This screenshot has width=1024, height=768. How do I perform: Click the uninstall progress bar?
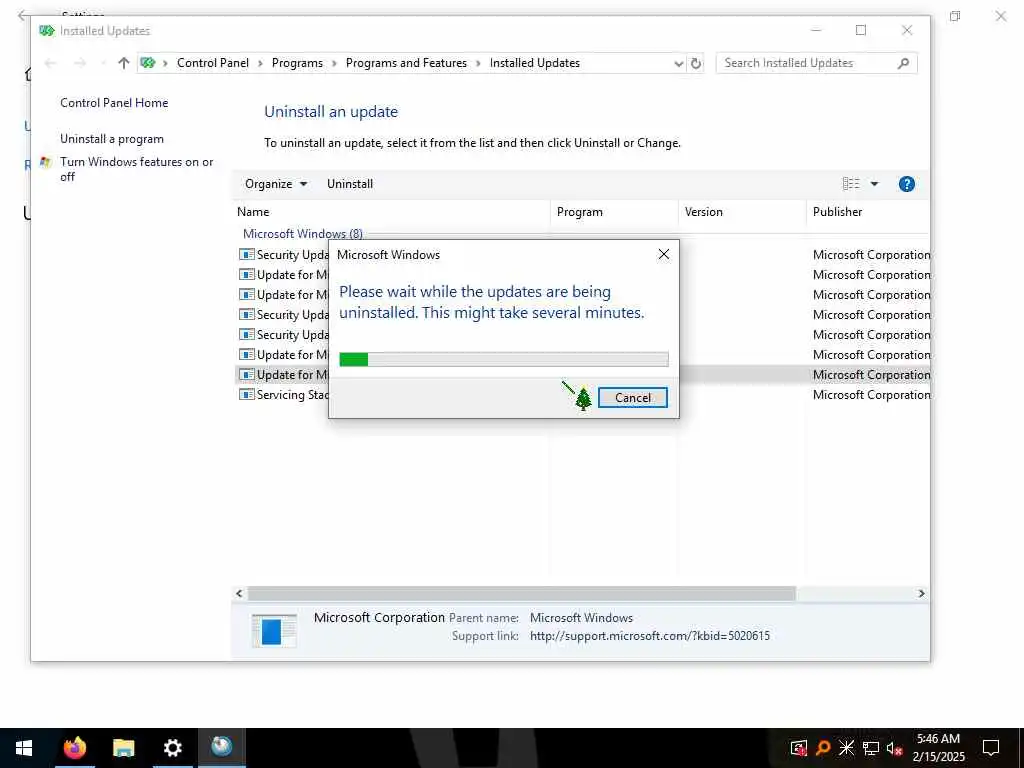(504, 359)
